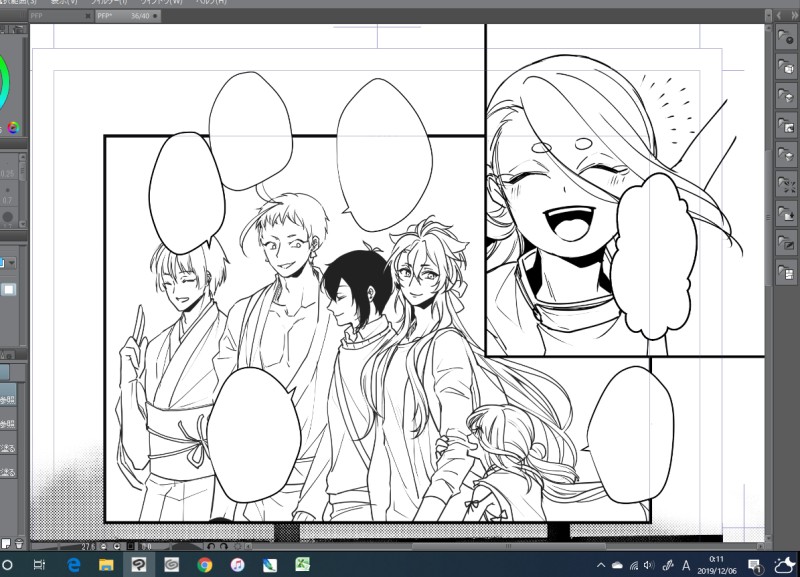Click the canvas scroll-left arrow

[248, 546]
